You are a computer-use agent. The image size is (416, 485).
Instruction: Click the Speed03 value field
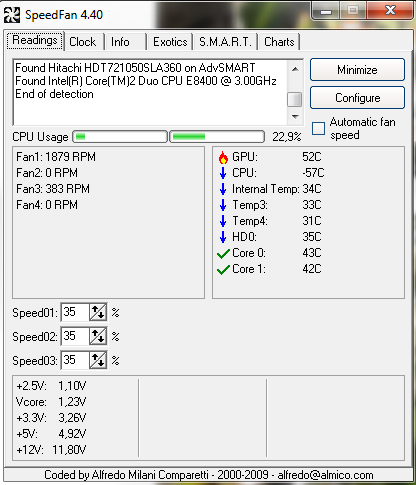75,360
